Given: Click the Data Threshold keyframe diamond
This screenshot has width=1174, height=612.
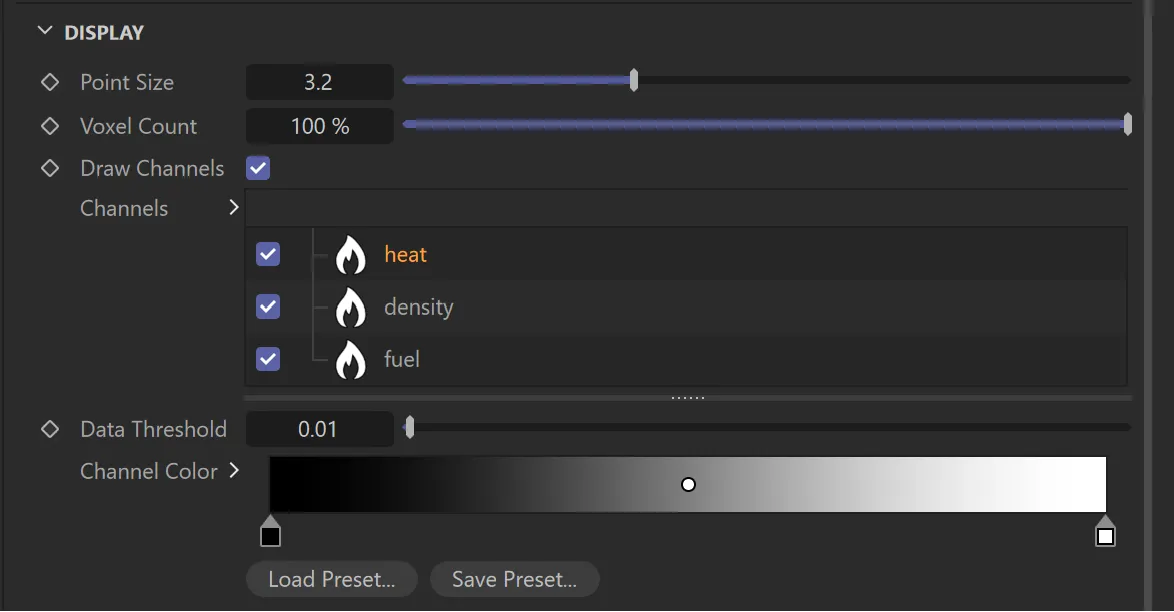Looking at the screenshot, I should [x=50, y=429].
